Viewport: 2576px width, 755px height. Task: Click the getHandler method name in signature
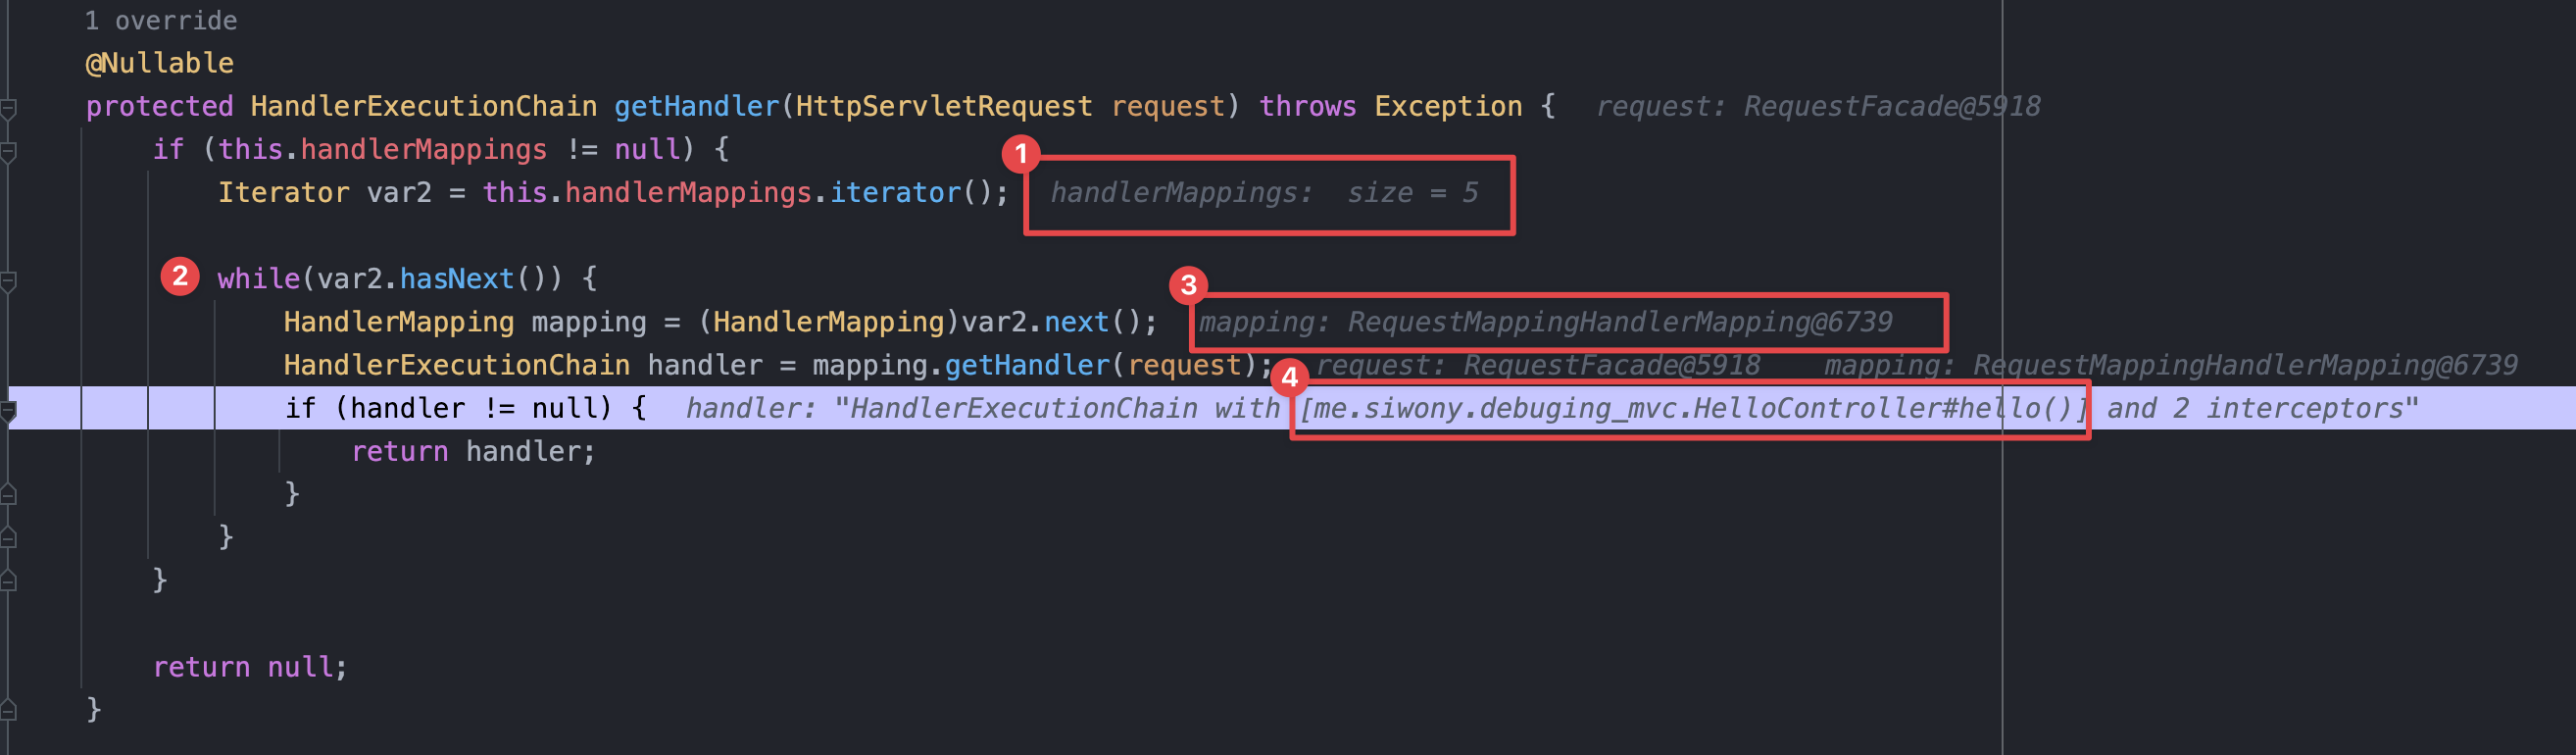[696, 107]
